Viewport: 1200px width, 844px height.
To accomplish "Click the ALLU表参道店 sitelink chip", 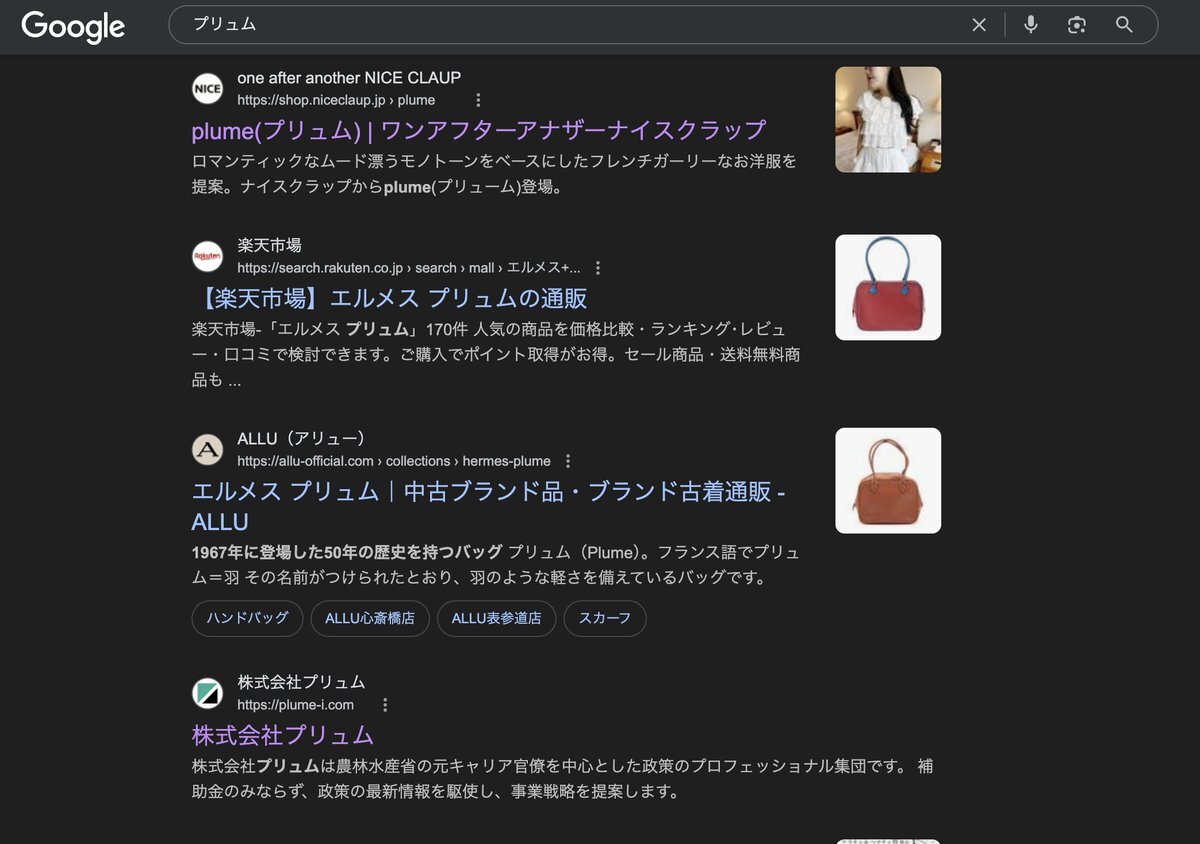I will click(x=496, y=618).
